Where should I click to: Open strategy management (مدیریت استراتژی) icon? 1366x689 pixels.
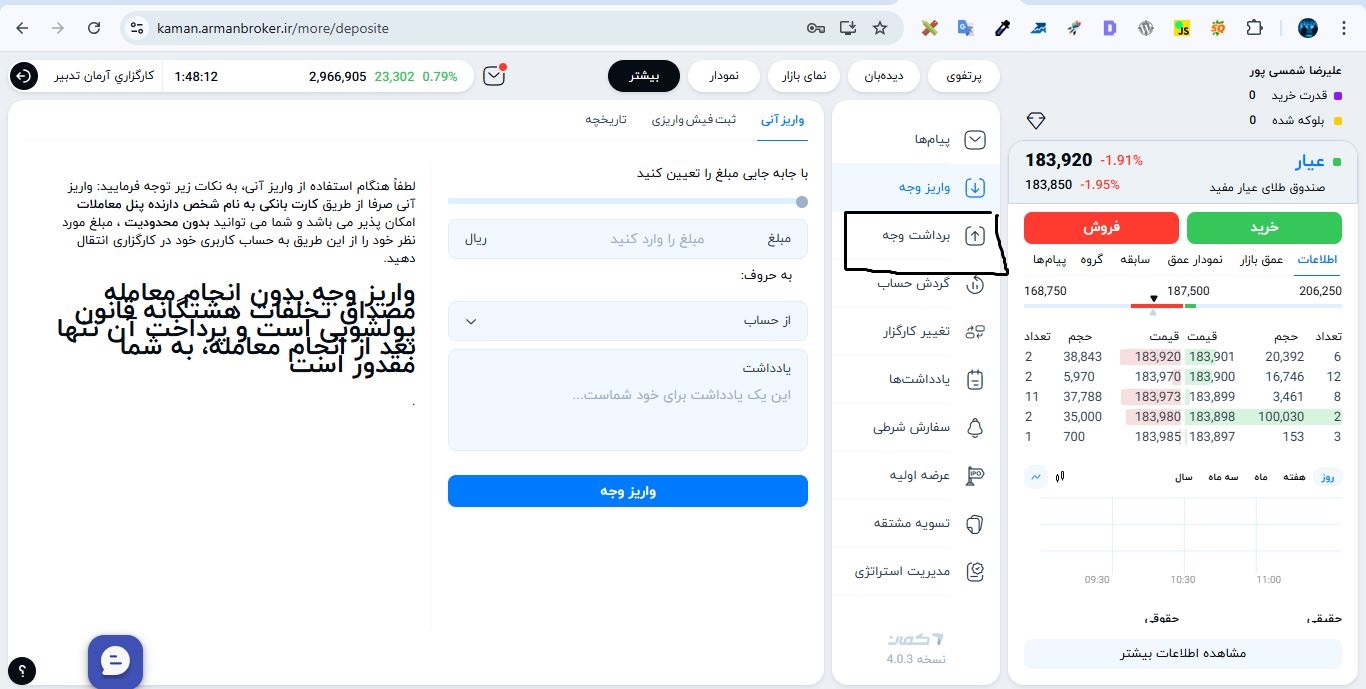975,572
